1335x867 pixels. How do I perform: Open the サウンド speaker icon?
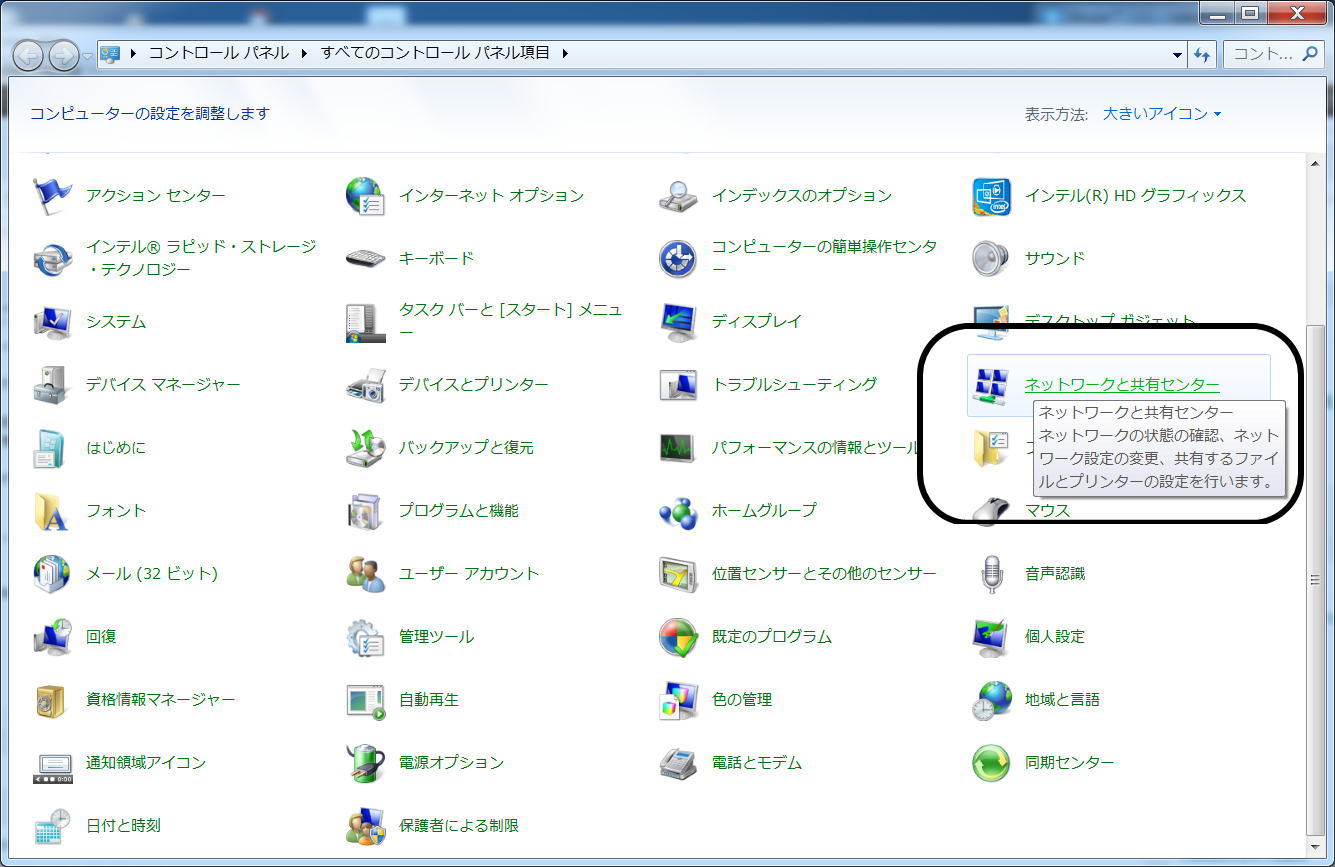(991, 259)
